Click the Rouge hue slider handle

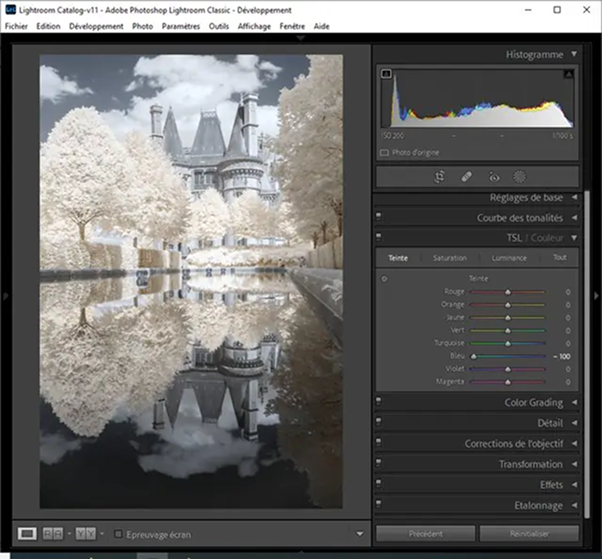pos(508,292)
